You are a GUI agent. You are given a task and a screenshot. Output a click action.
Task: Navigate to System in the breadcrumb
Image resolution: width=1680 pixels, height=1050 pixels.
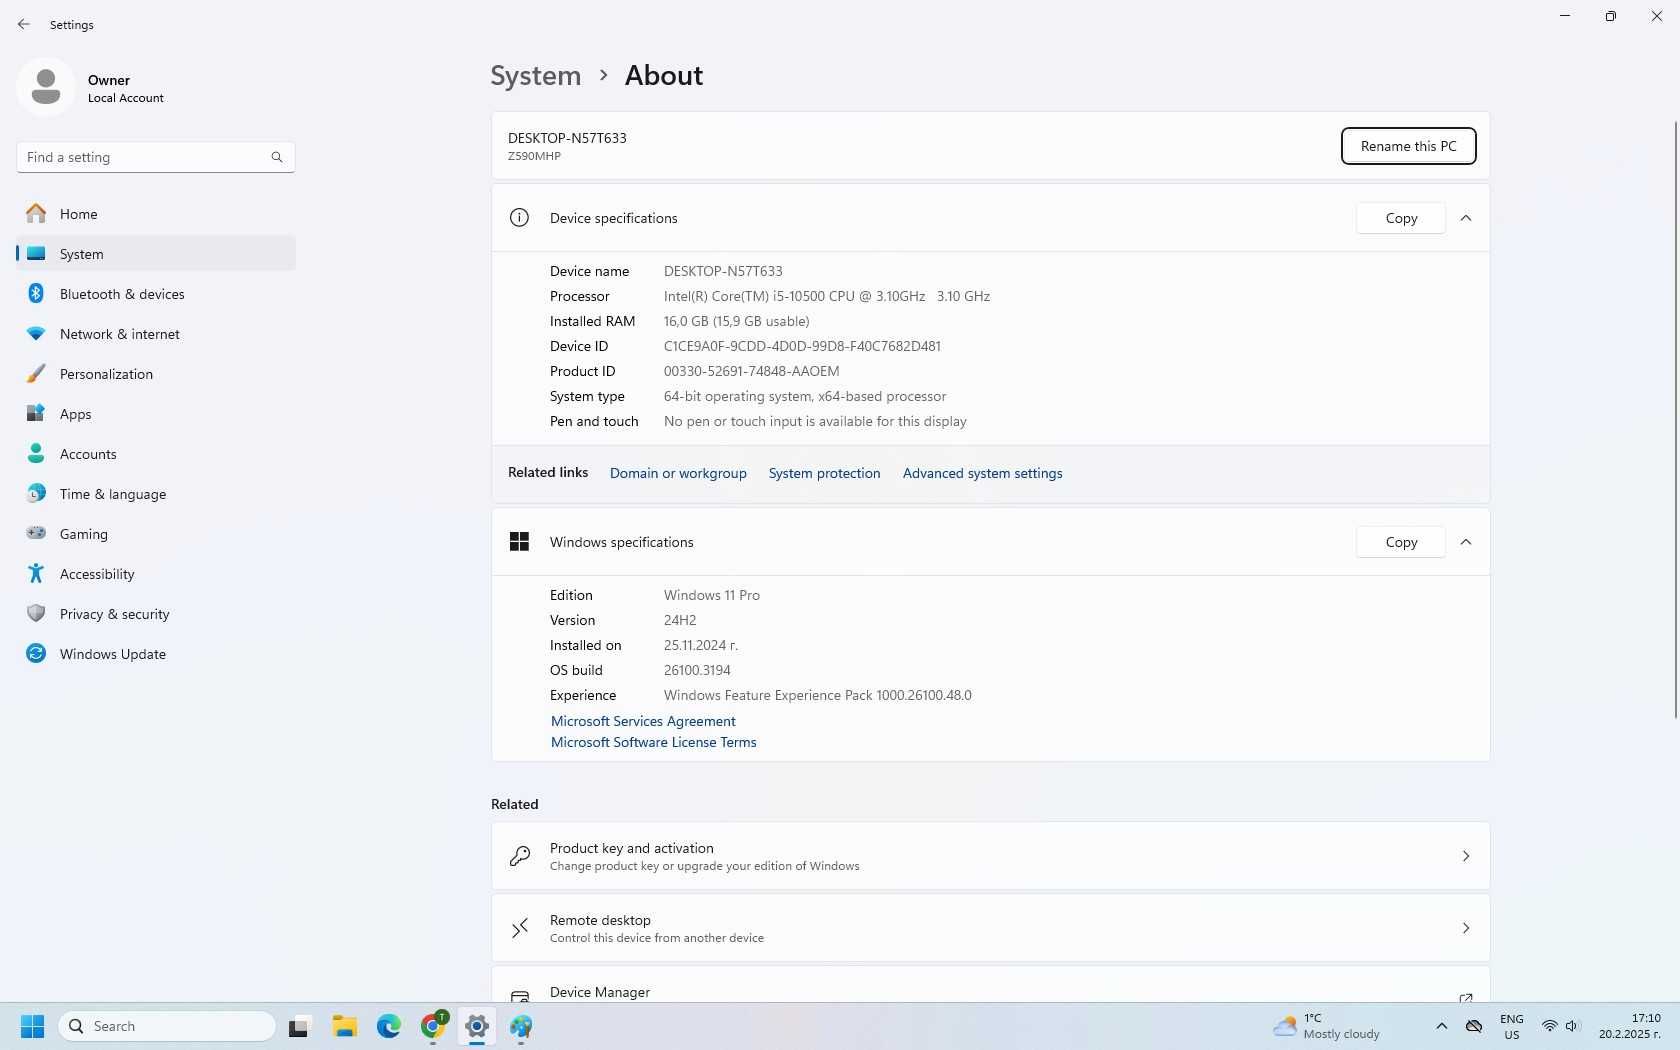(x=536, y=76)
